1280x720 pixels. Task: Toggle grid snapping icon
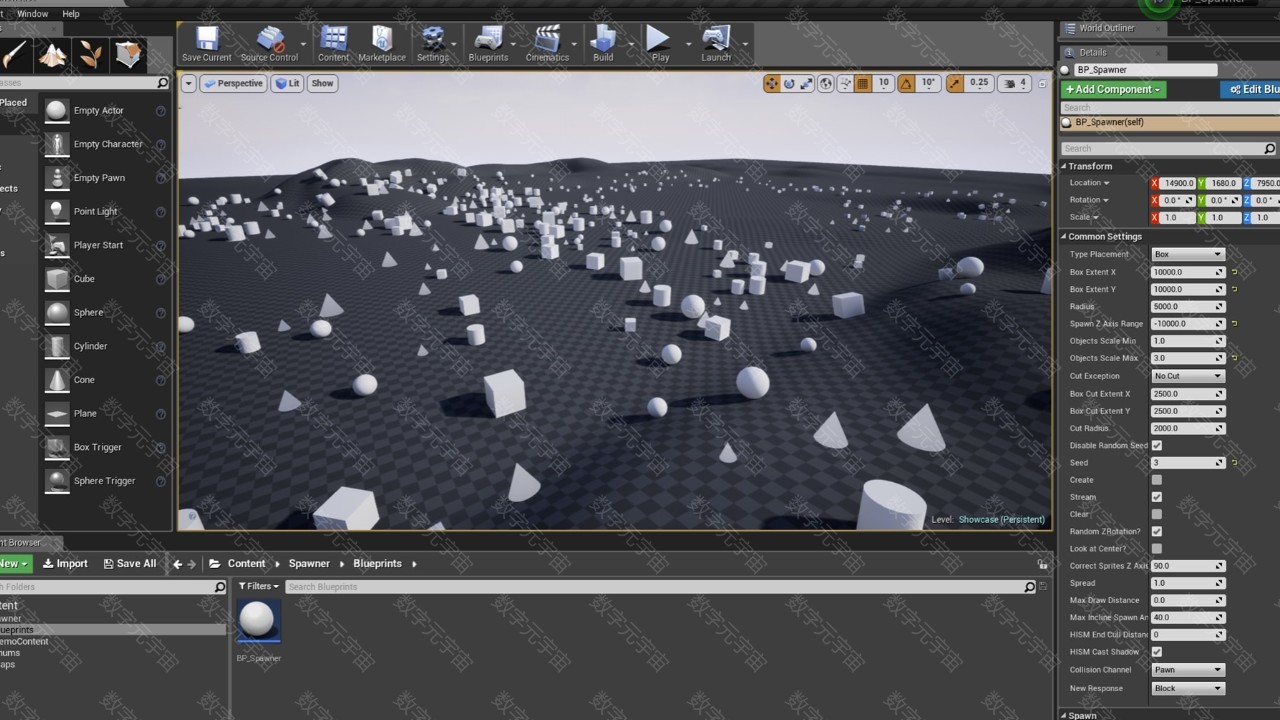coord(863,83)
